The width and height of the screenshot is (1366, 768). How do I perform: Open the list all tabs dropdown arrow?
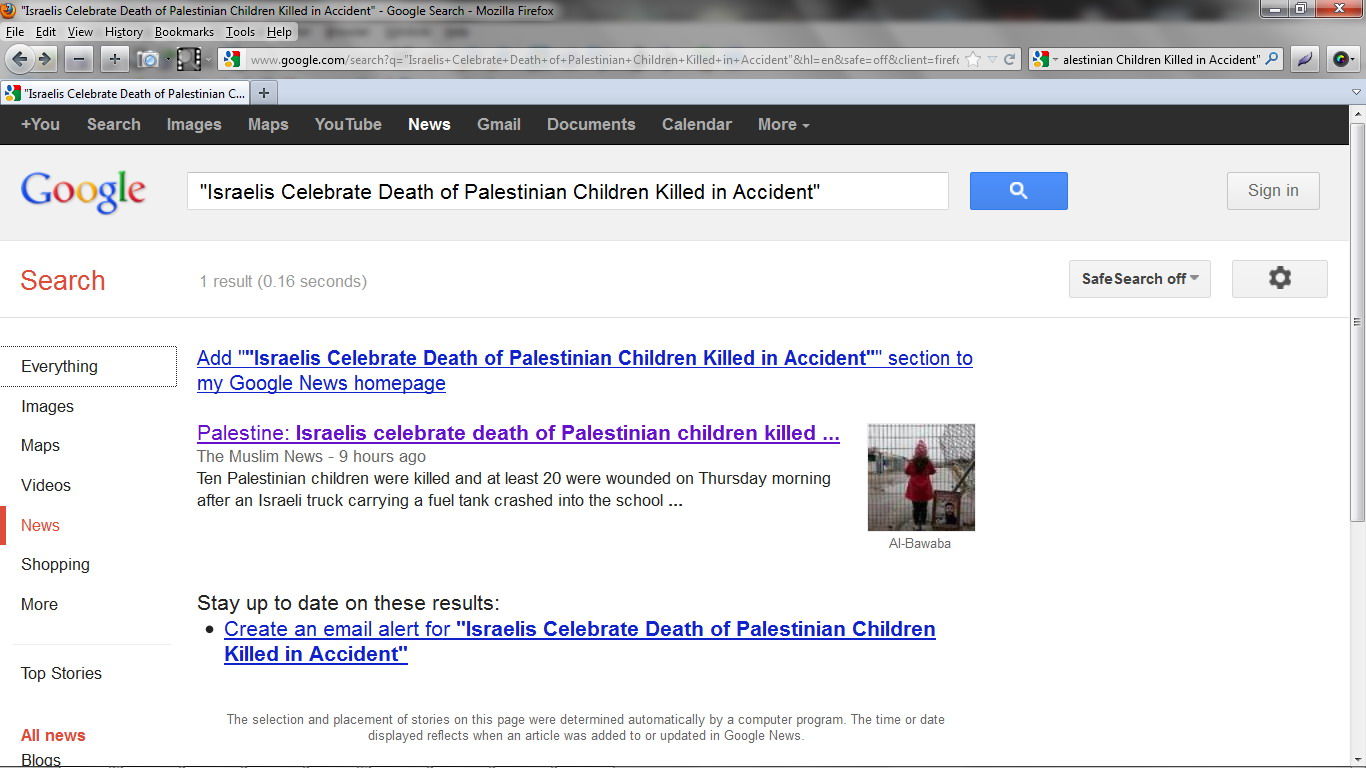click(x=1357, y=93)
